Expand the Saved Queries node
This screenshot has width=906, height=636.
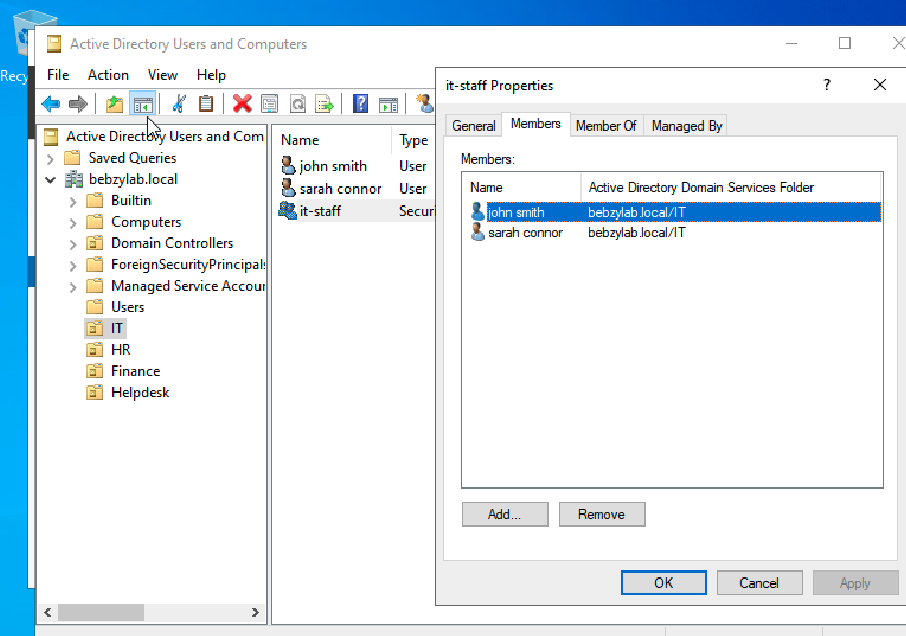pyautogui.click(x=50, y=158)
